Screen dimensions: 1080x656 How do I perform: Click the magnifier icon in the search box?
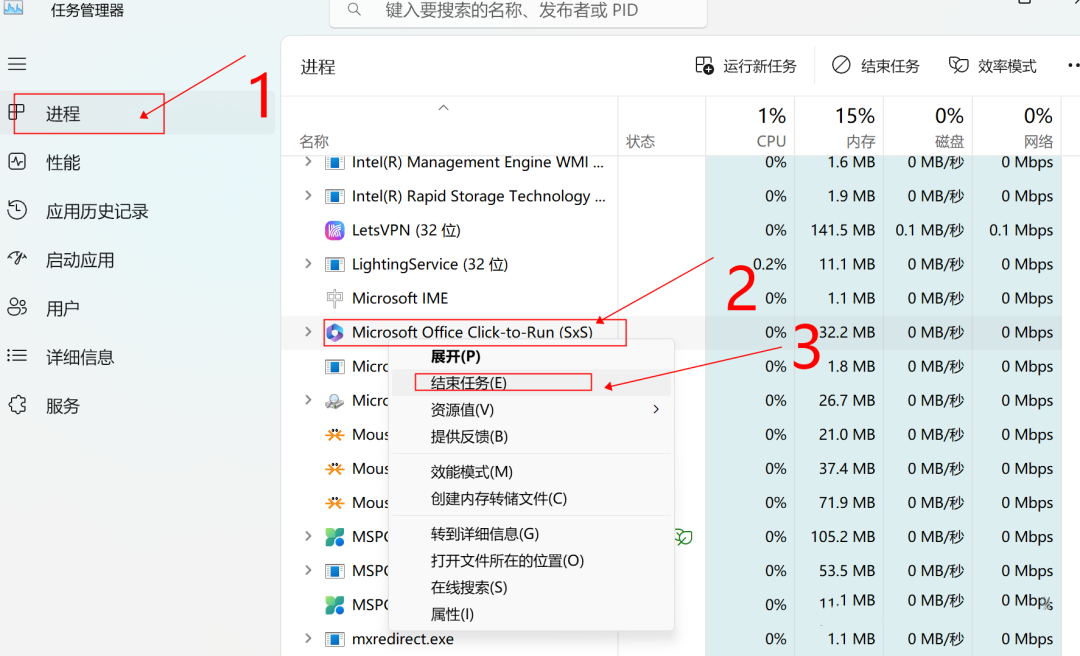(x=354, y=10)
